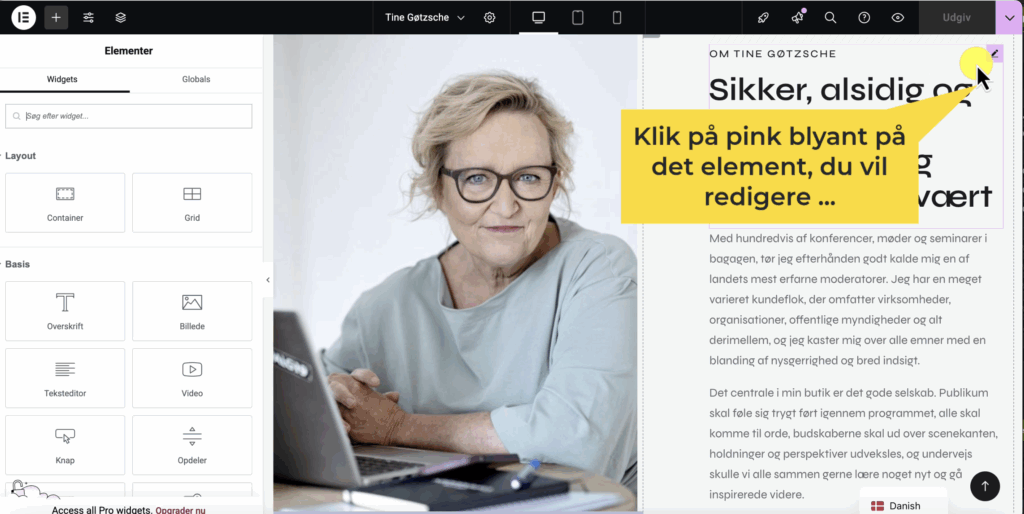
Task: Switch to tablet device view
Action: [578, 18]
